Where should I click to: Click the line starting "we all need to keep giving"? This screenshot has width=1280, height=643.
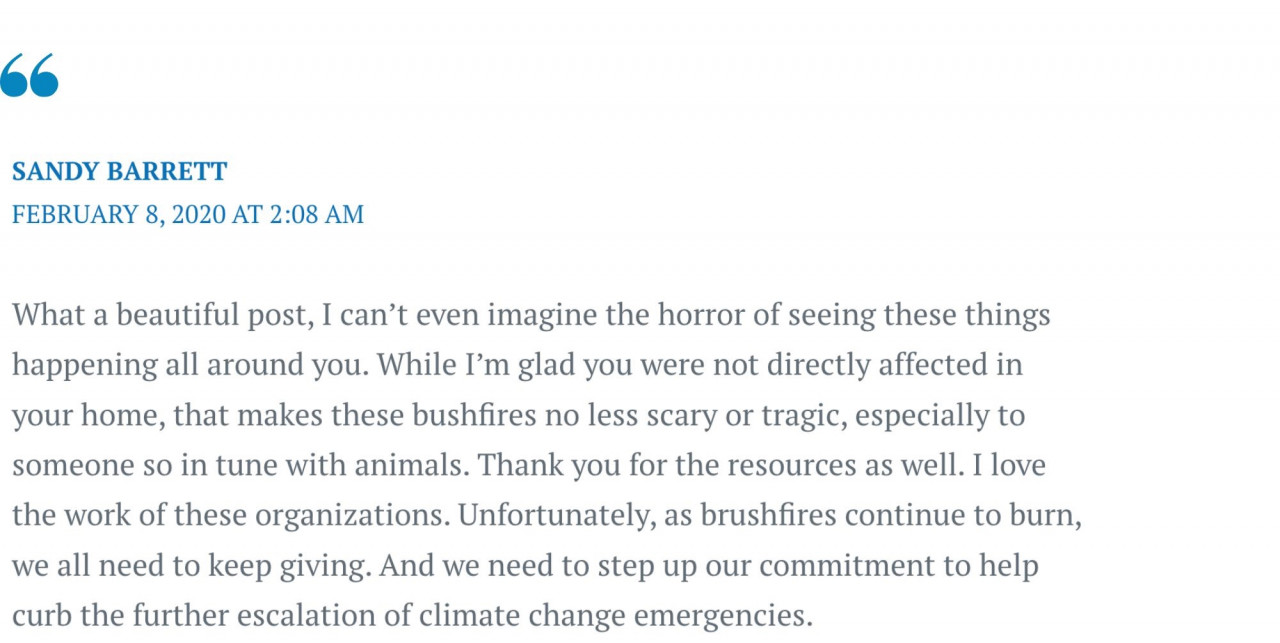pos(525,565)
